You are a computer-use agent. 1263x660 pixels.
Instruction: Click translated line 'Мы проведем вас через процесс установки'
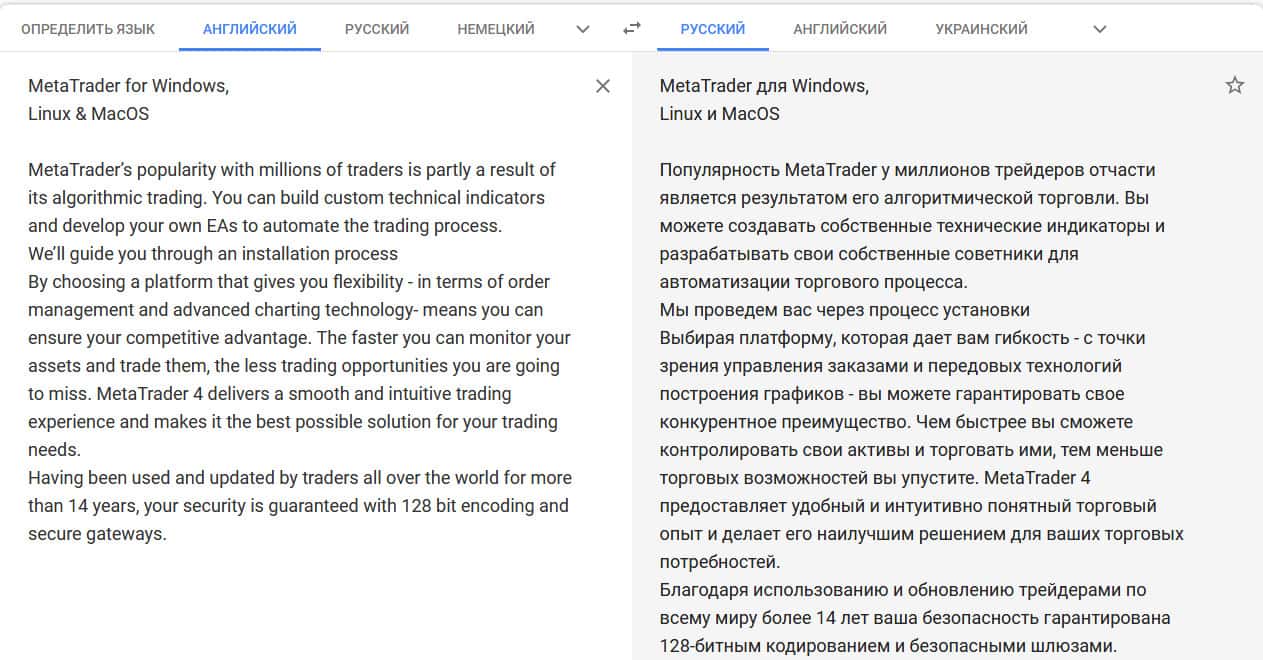click(x=845, y=310)
